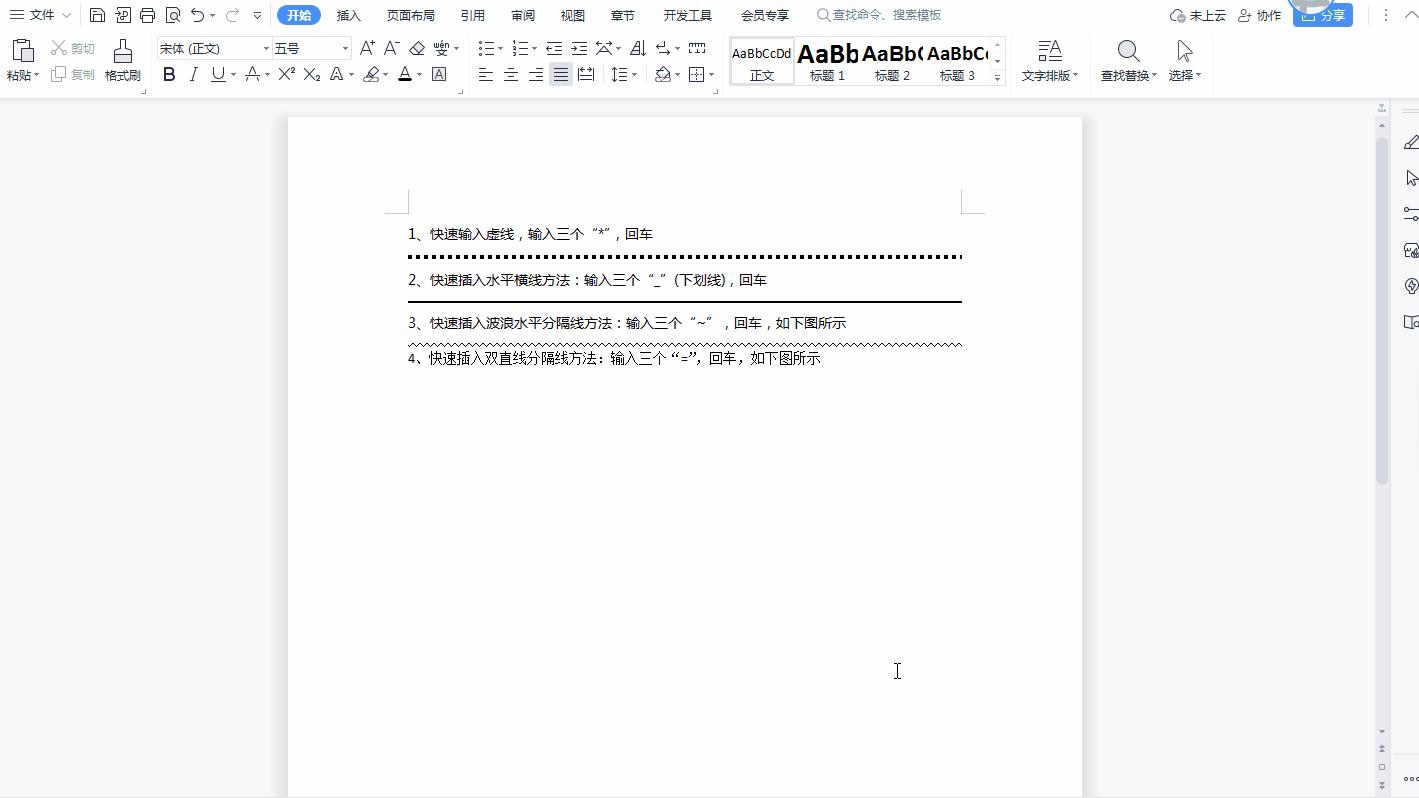Enable strikethrough formatting
This screenshot has width=1419, height=798.
(x=252, y=74)
